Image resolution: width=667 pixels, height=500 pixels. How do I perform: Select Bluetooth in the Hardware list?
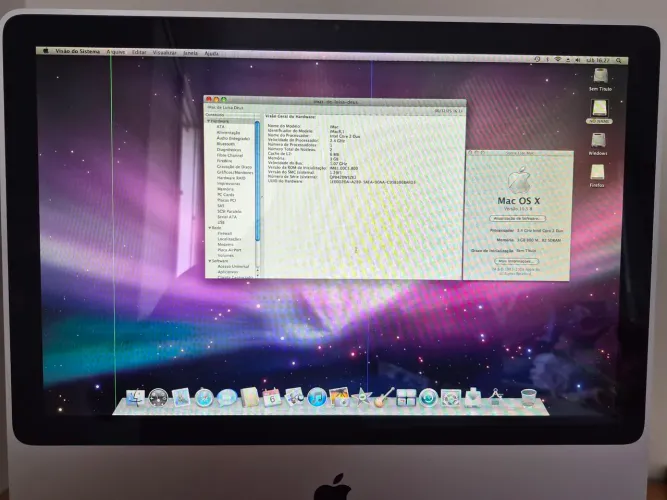pyautogui.click(x=225, y=144)
